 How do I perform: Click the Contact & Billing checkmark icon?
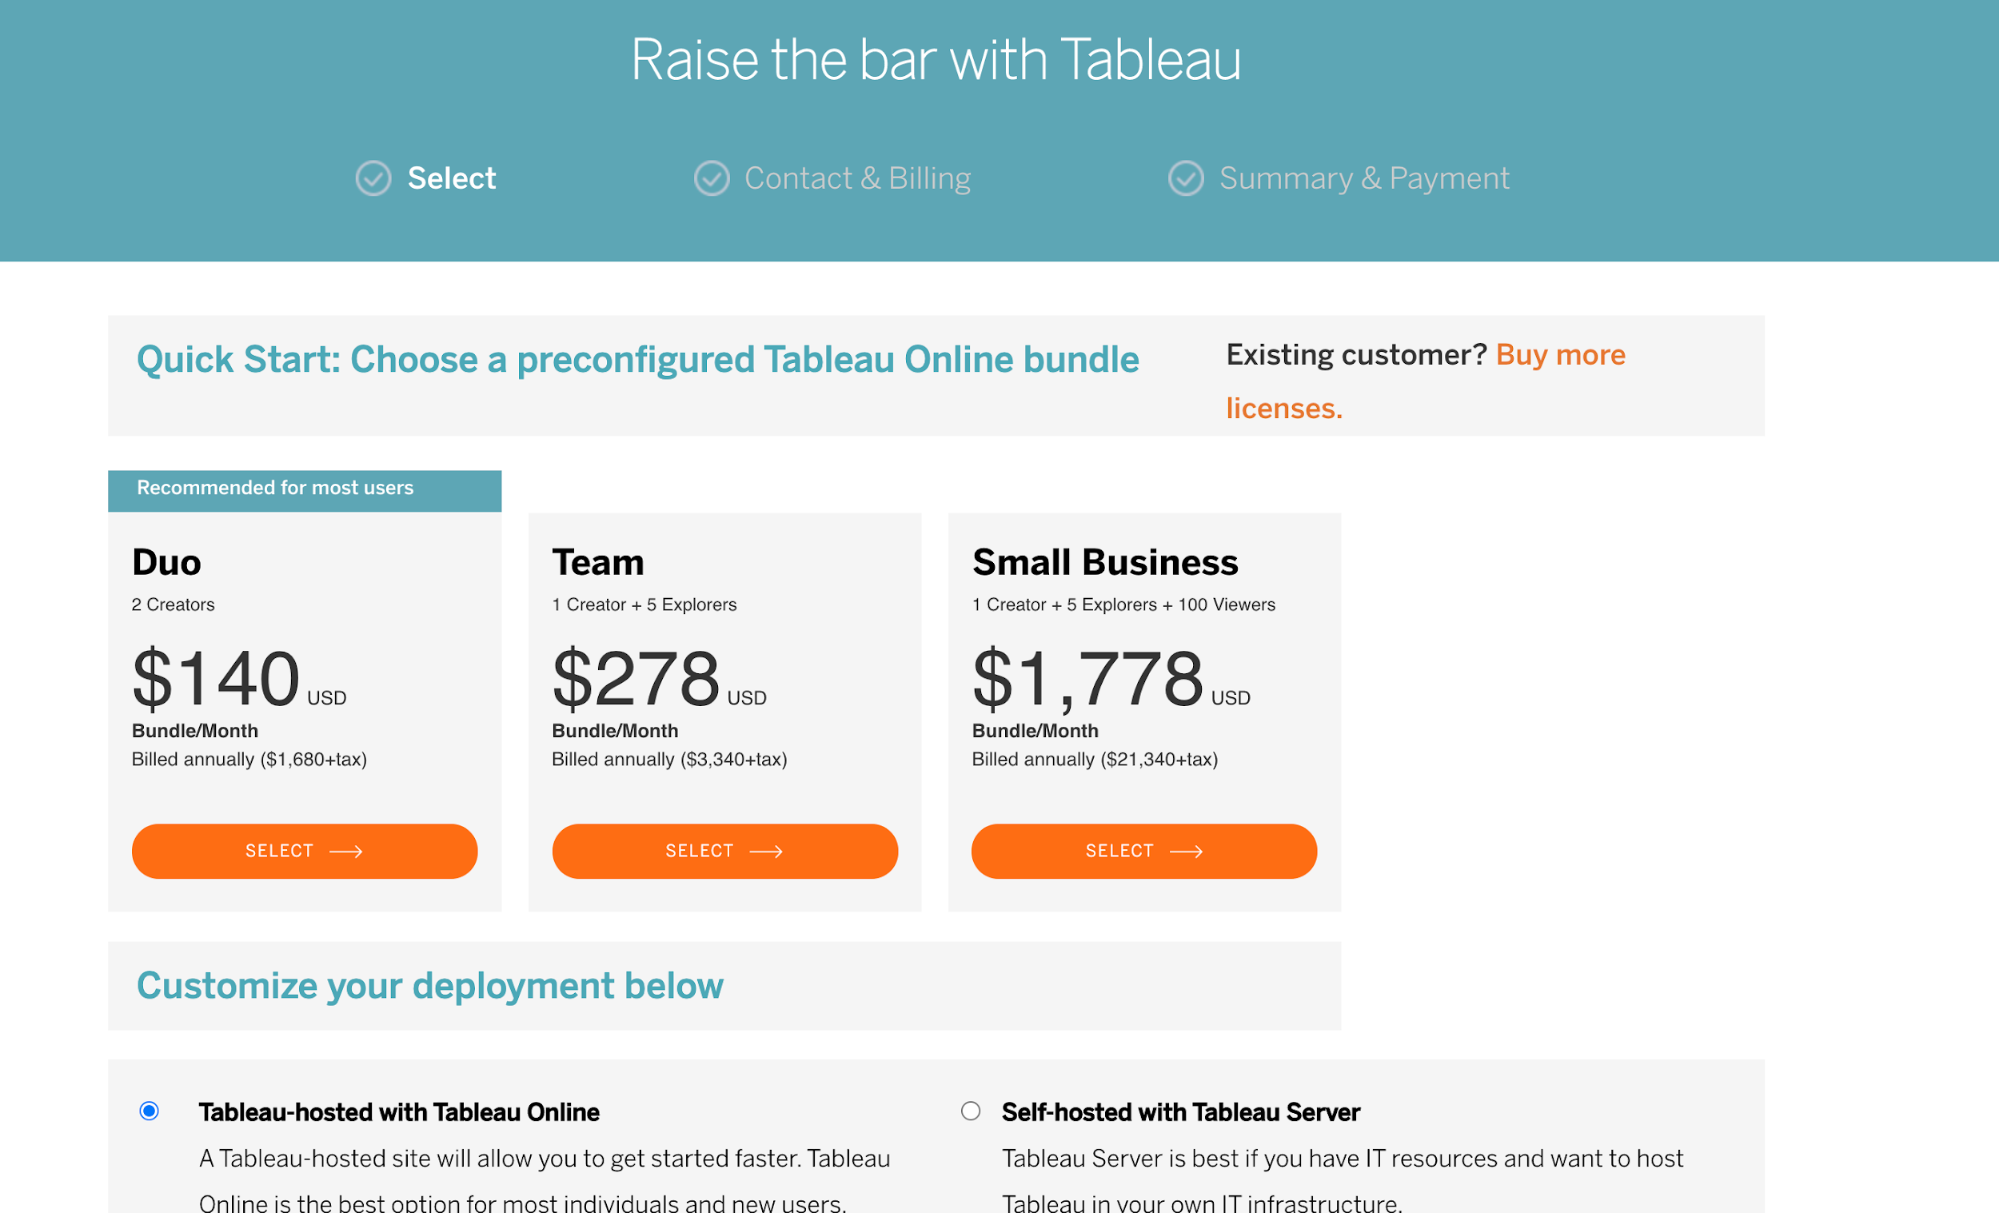(x=711, y=178)
